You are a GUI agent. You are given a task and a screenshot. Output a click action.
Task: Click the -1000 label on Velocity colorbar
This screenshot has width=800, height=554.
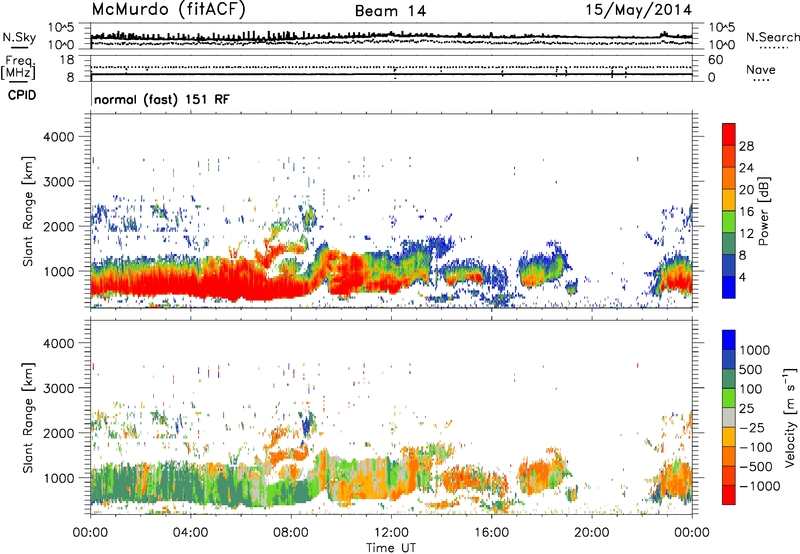coord(760,486)
